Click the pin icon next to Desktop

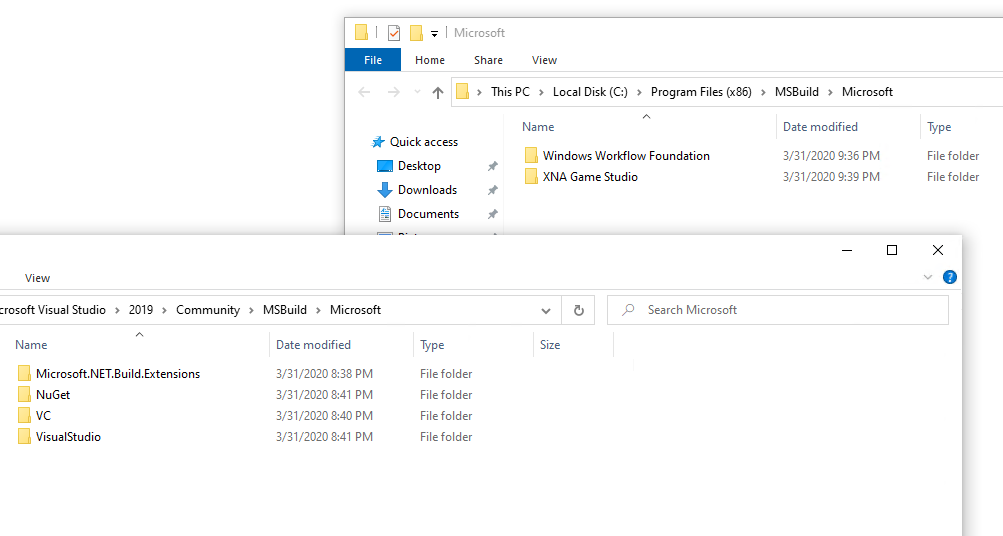[493, 166]
